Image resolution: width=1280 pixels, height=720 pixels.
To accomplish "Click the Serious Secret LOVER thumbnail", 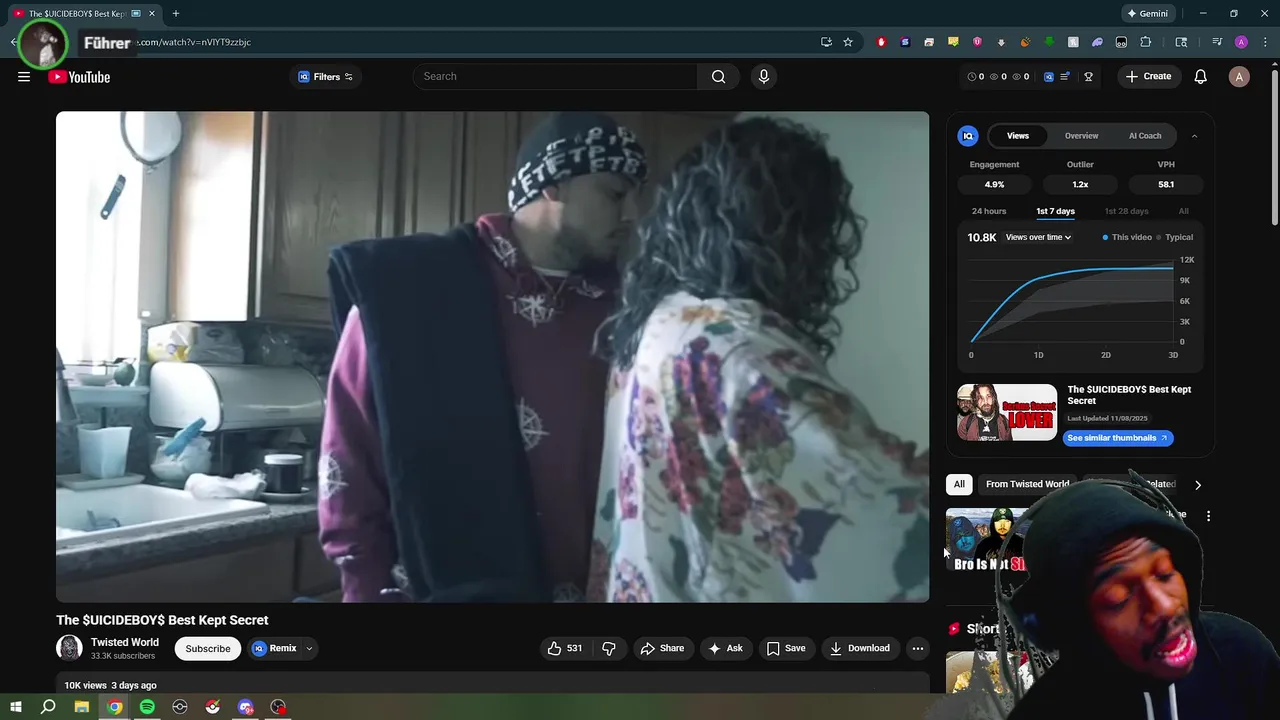I will click(x=1007, y=412).
